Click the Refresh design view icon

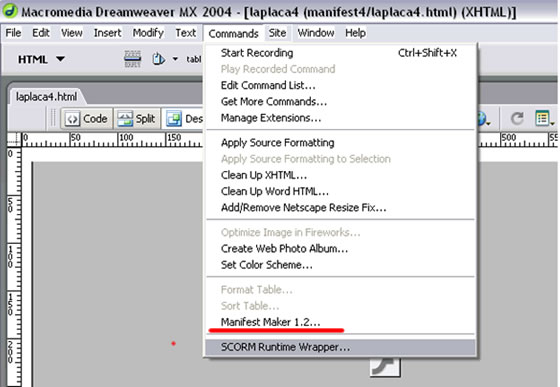click(517, 119)
